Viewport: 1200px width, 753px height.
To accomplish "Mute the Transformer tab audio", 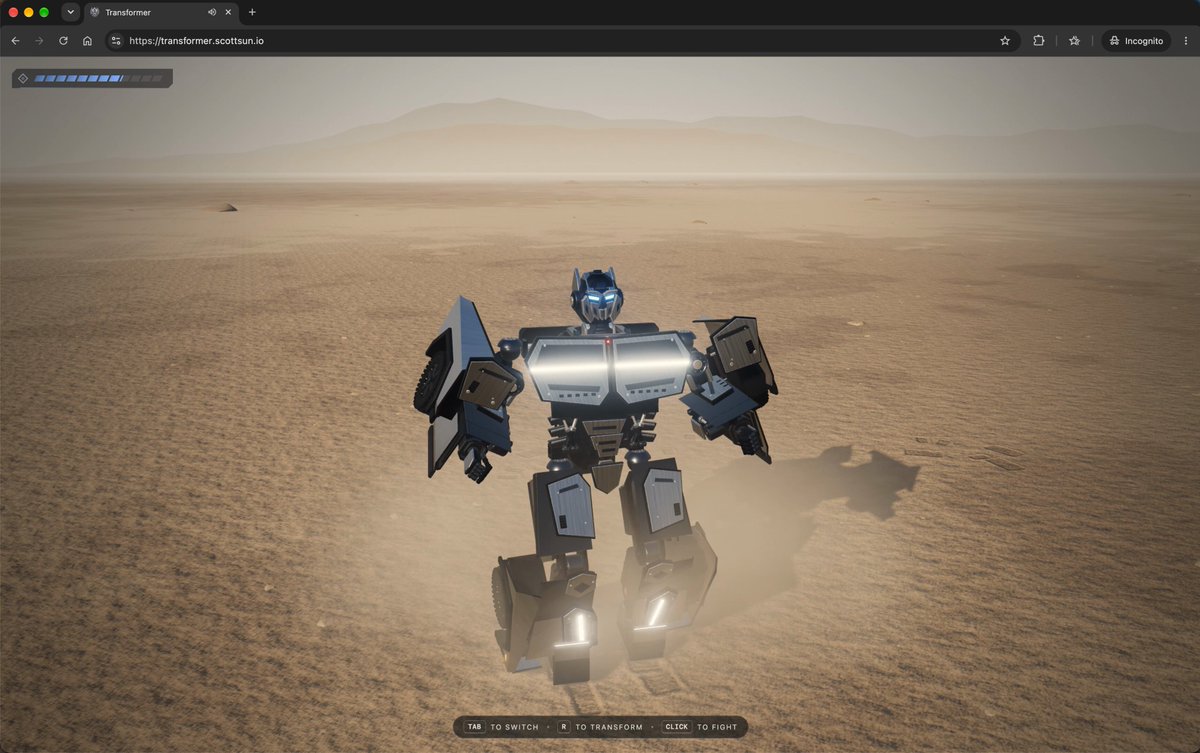I will [212, 12].
